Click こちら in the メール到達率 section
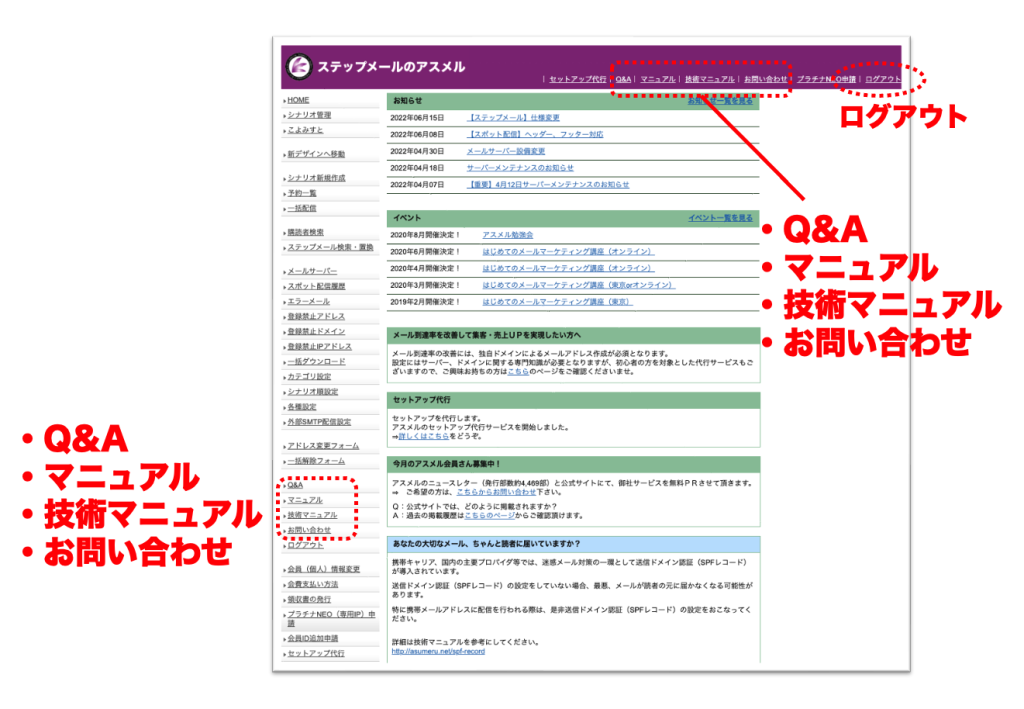This screenshot has width=1024, height=709. [x=518, y=371]
